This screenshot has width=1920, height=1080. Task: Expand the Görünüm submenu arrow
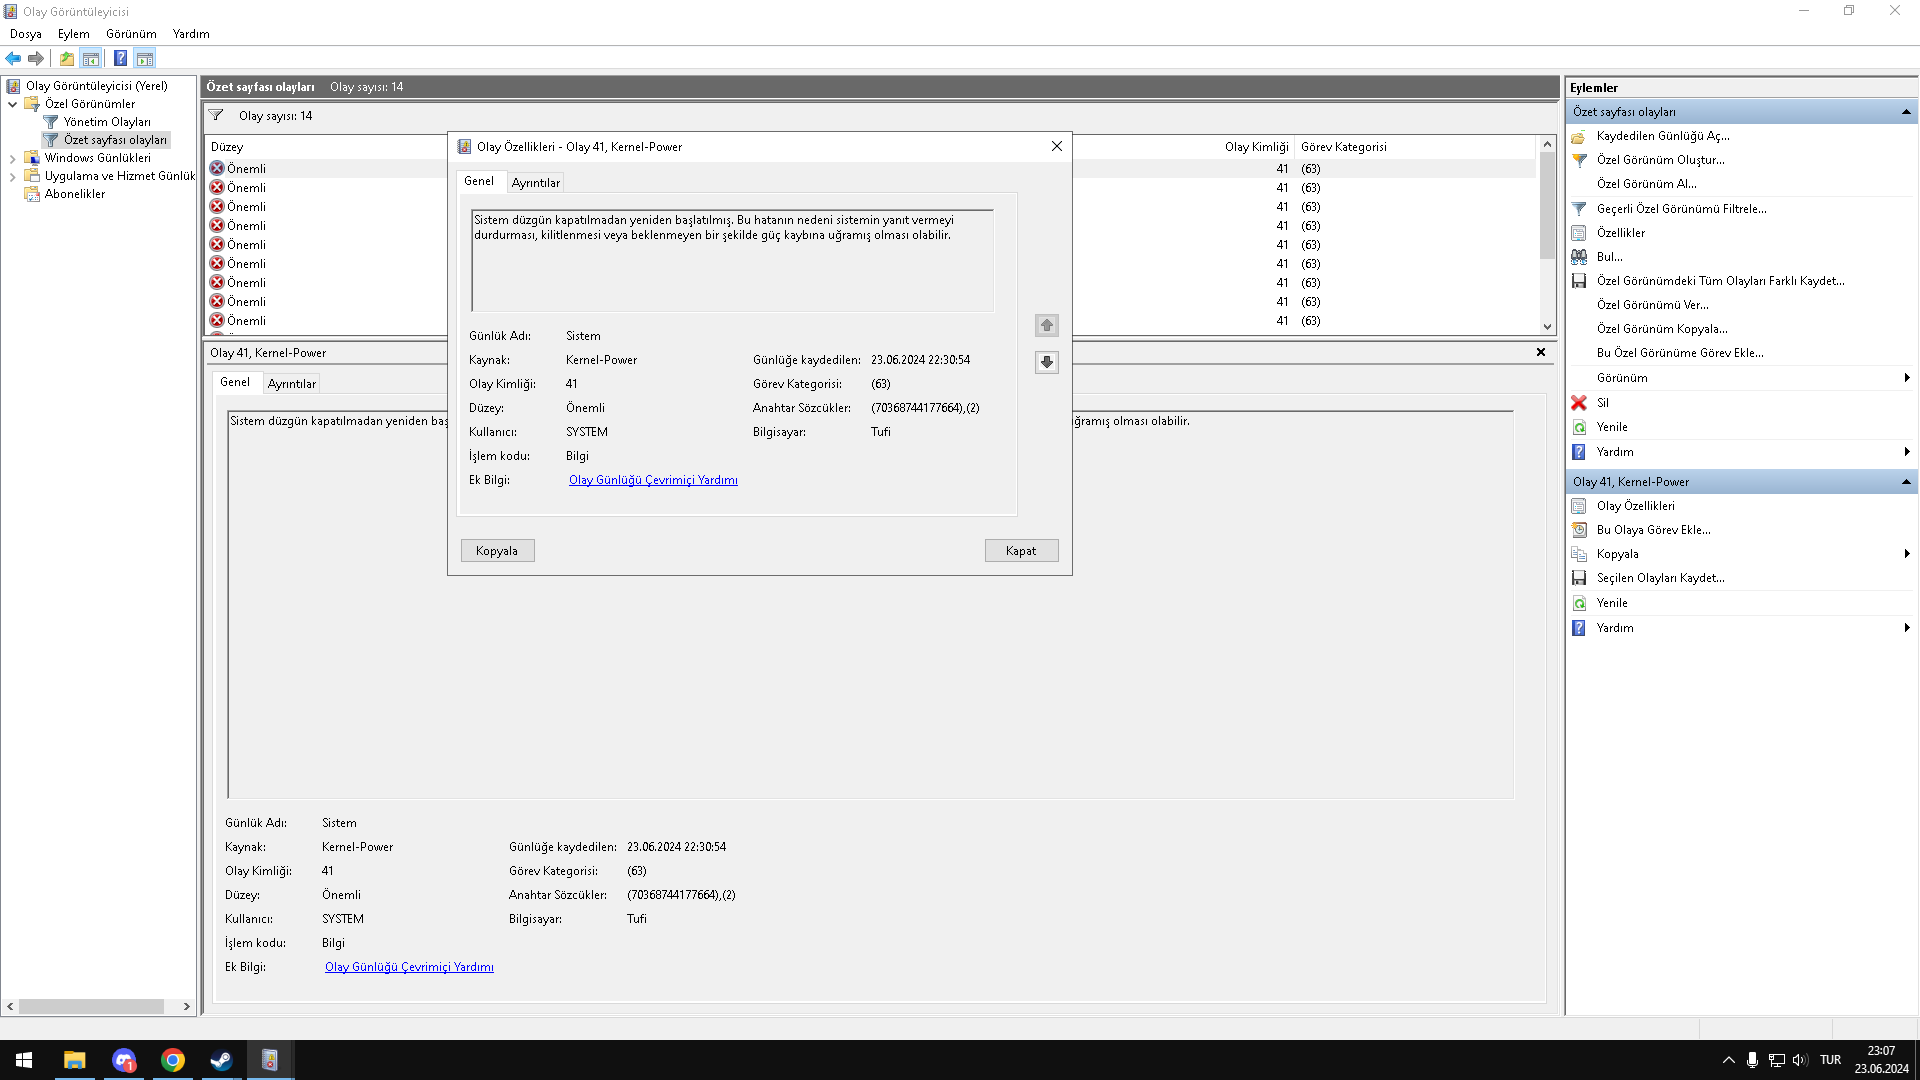coord(1907,378)
